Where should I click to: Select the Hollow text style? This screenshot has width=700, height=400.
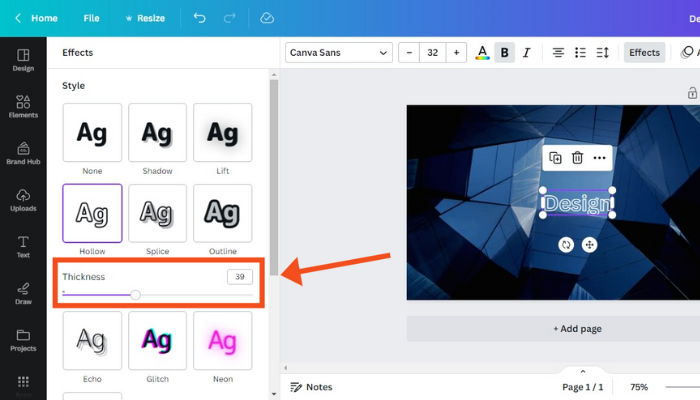point(92,213)
